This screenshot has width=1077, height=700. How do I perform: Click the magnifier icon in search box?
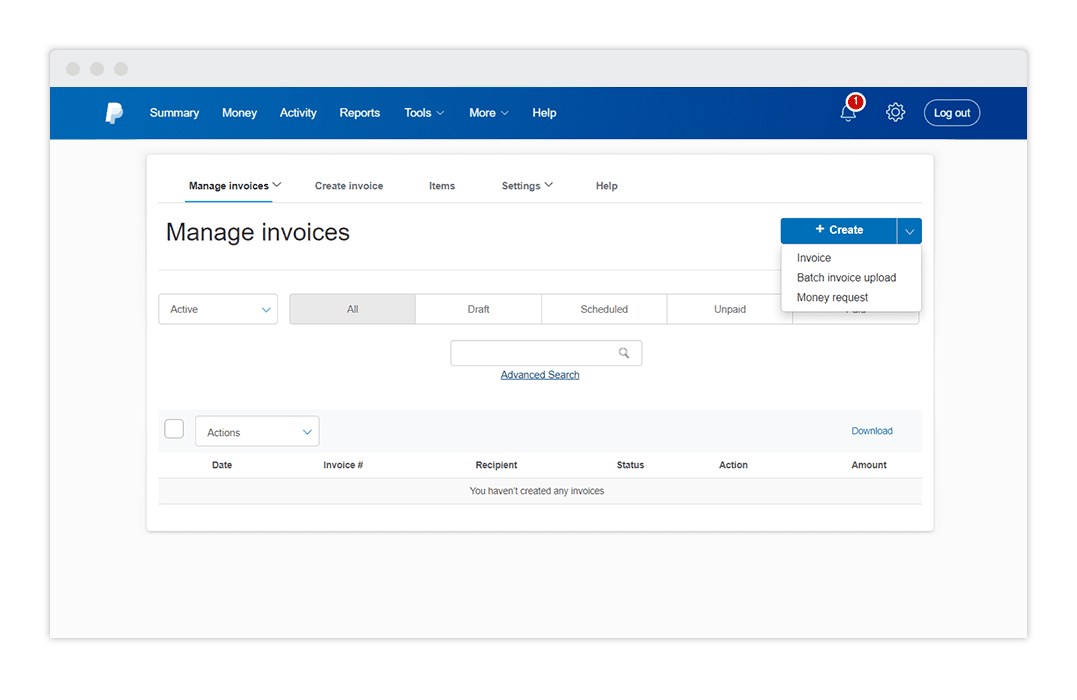(624, 353)
